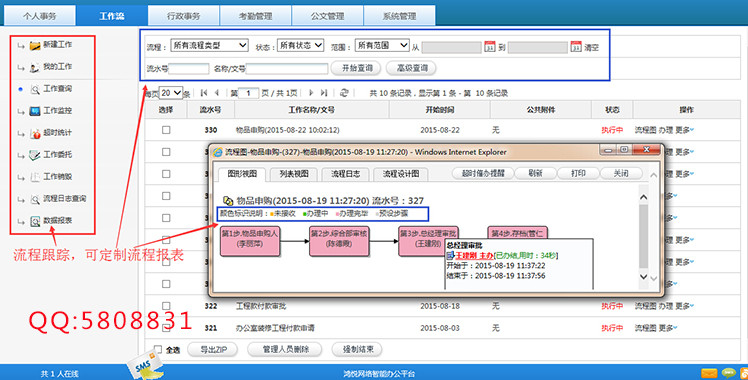Switch to the 系统管理 top tab

click(400, 16)
